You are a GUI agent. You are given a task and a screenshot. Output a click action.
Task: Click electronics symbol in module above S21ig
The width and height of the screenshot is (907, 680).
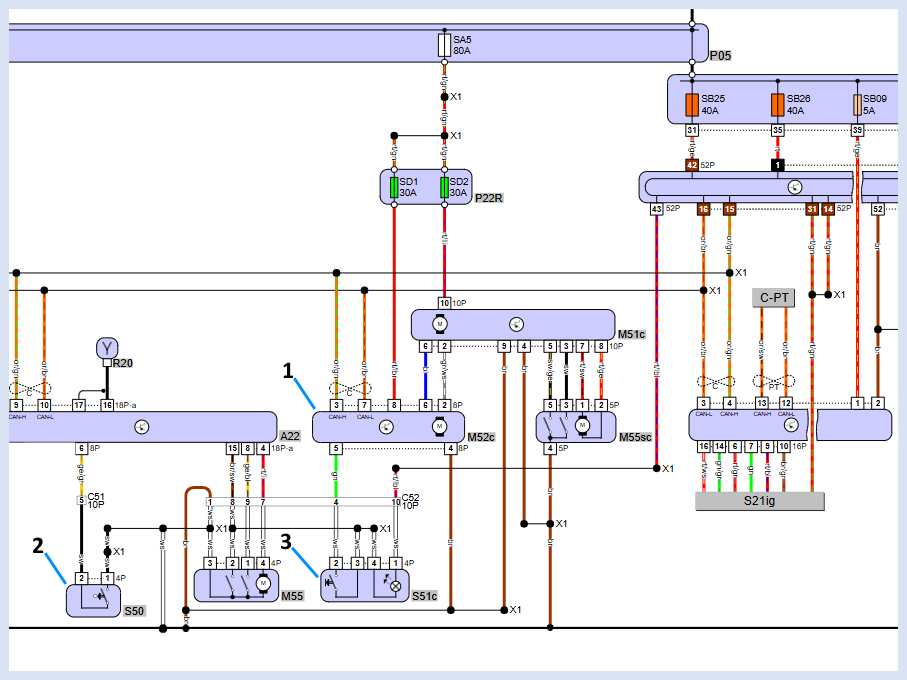click(x=791, y=426)
